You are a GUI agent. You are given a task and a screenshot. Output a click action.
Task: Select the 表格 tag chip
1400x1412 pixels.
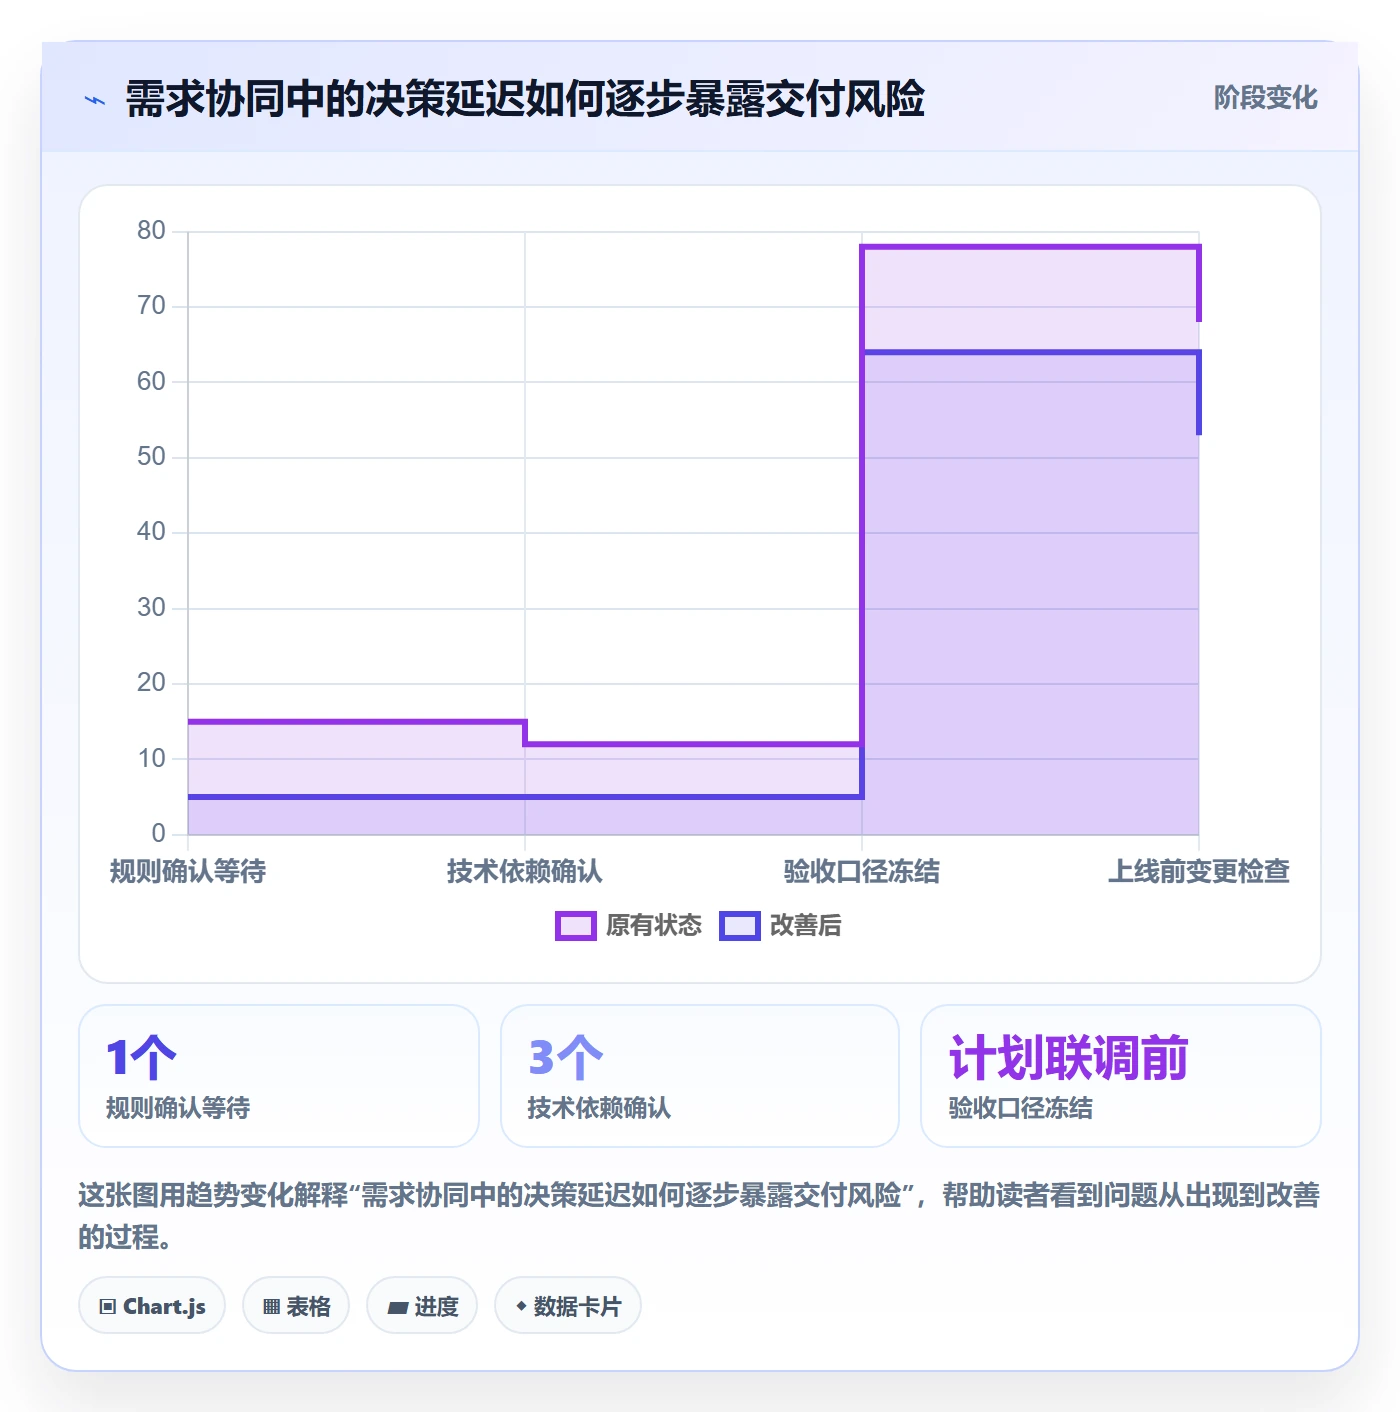tap(296, 1306)
